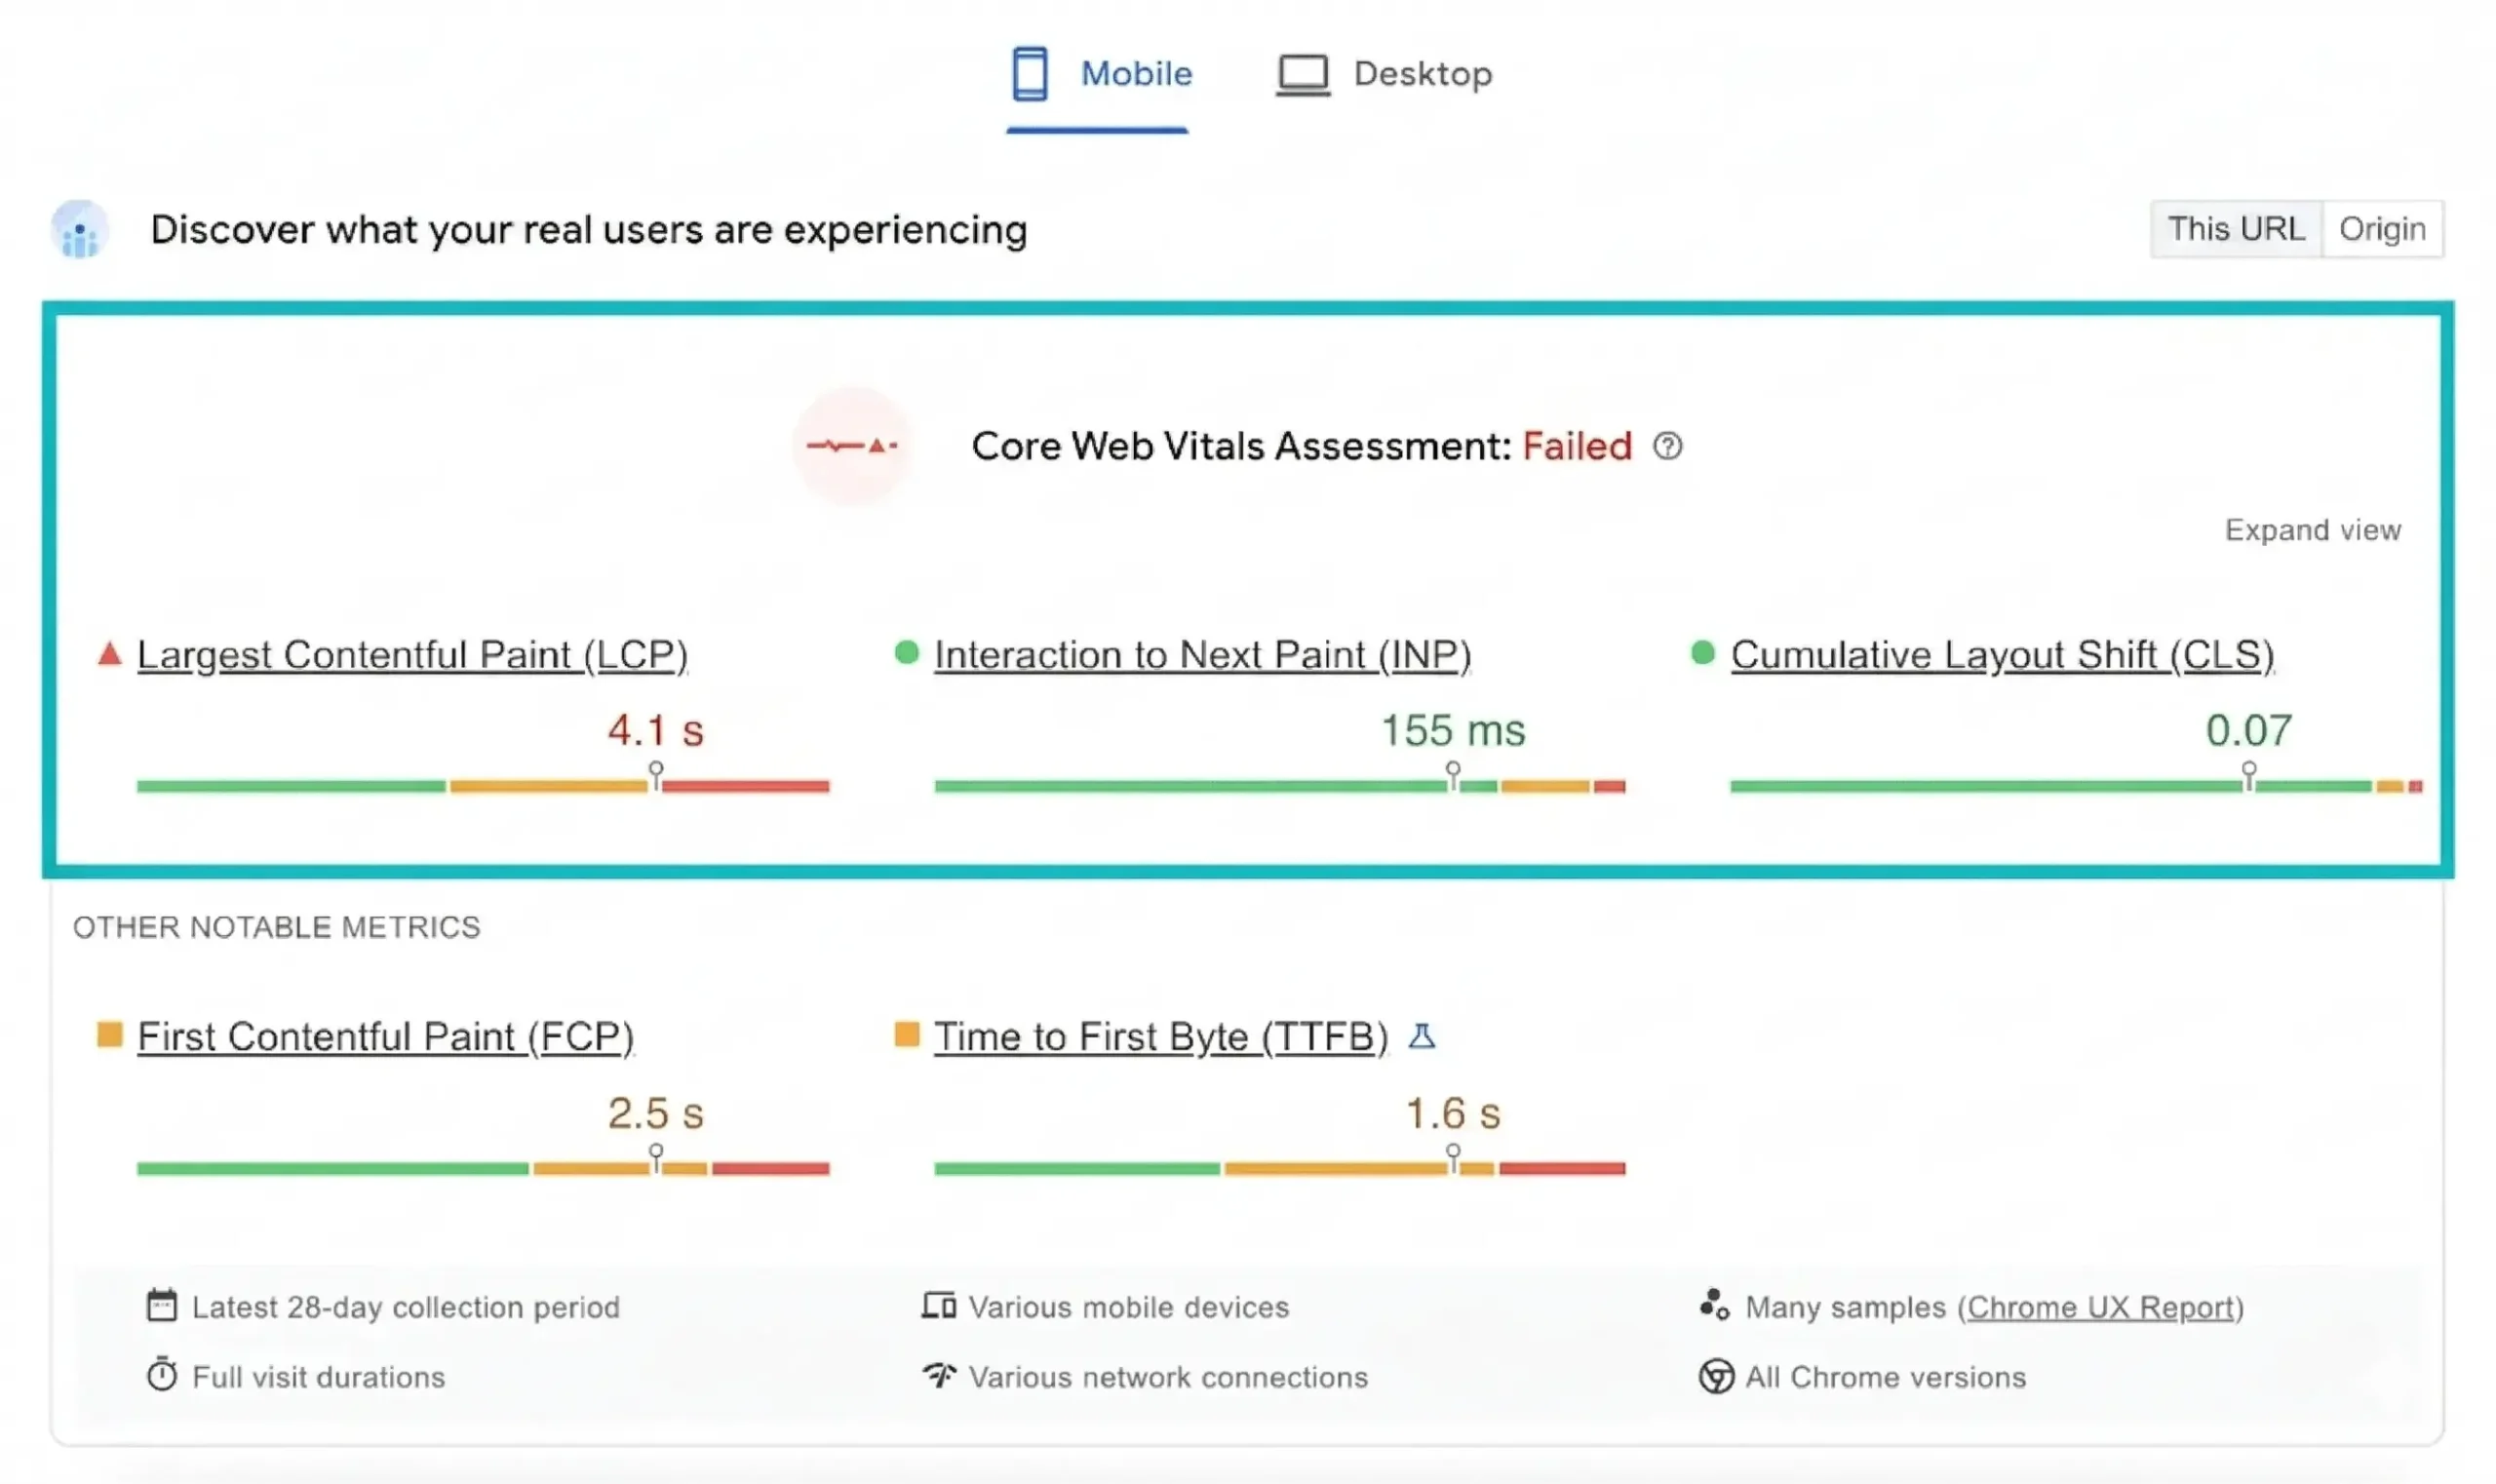This screenshot has height=1484, width=2496.
Task: Click Expand view
Action: 2313,529
